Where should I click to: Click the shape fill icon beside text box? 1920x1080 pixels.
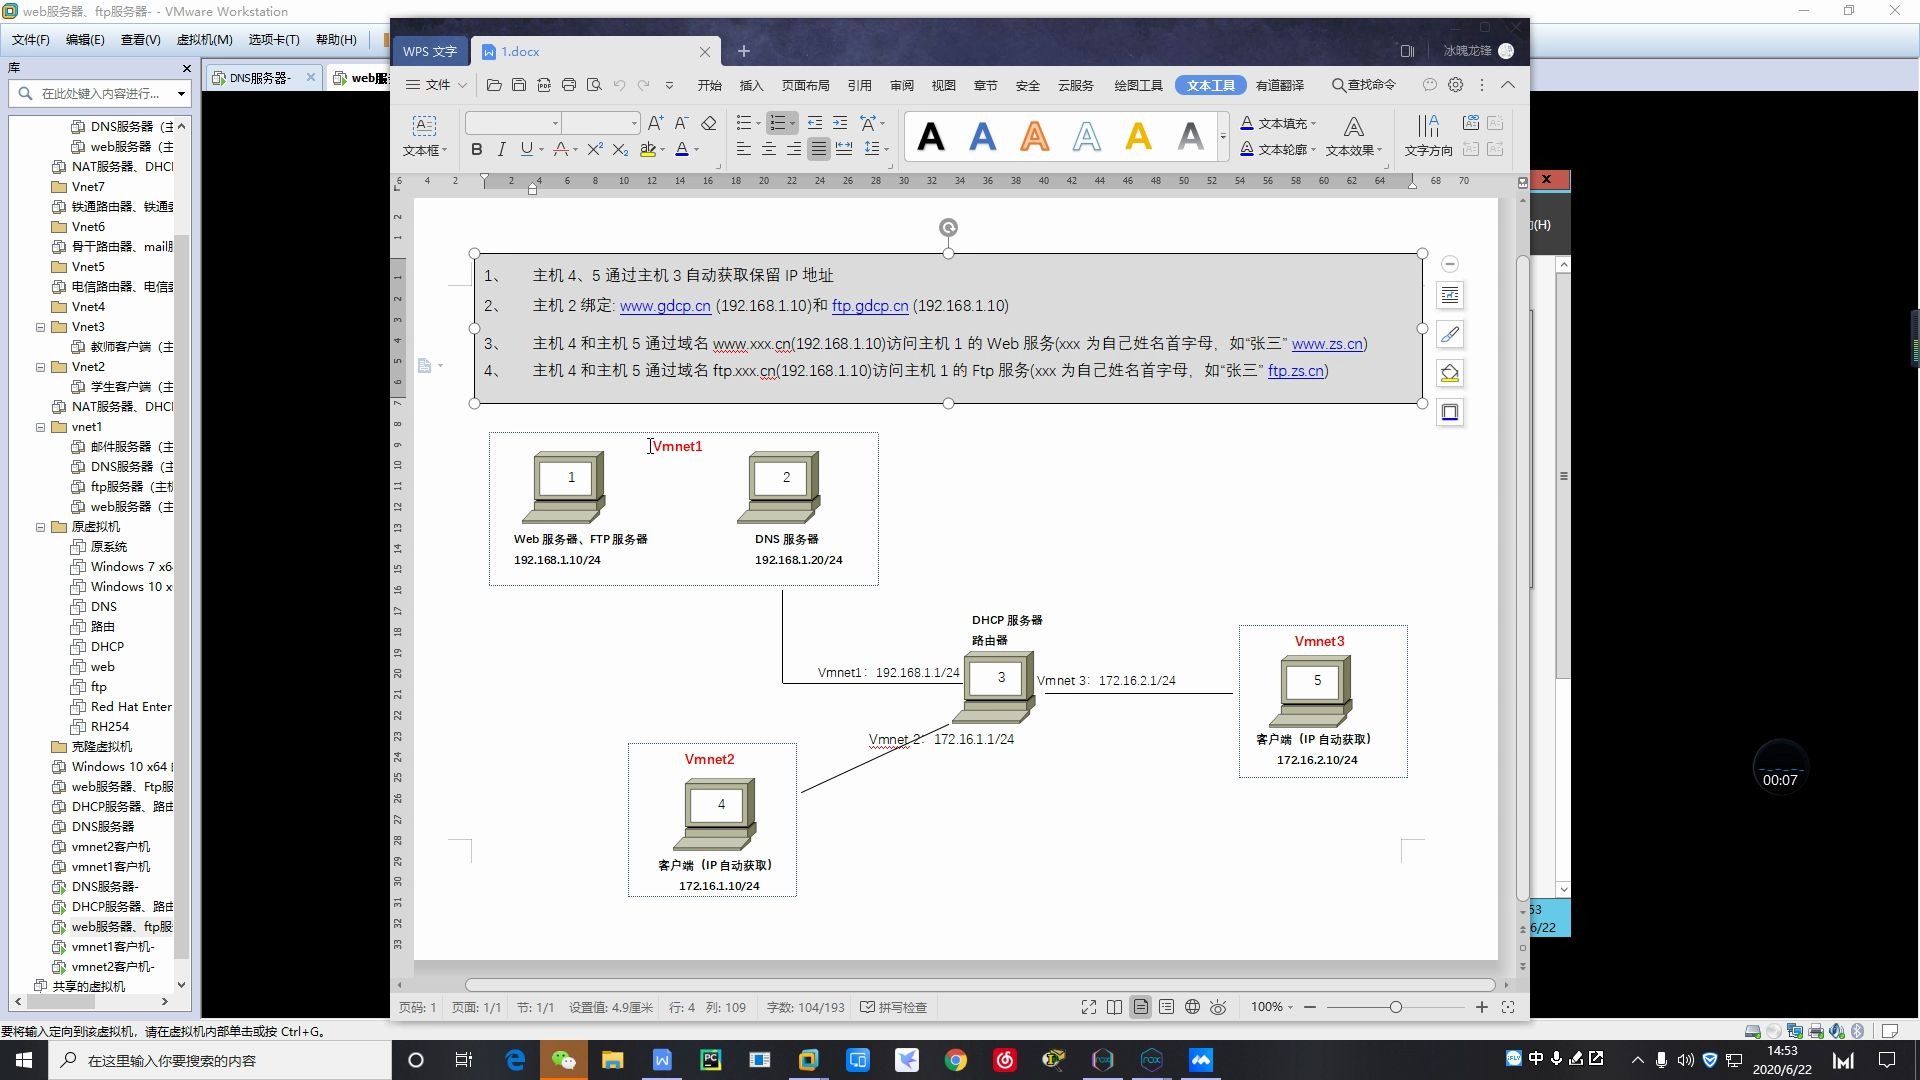pos(1450,373)
